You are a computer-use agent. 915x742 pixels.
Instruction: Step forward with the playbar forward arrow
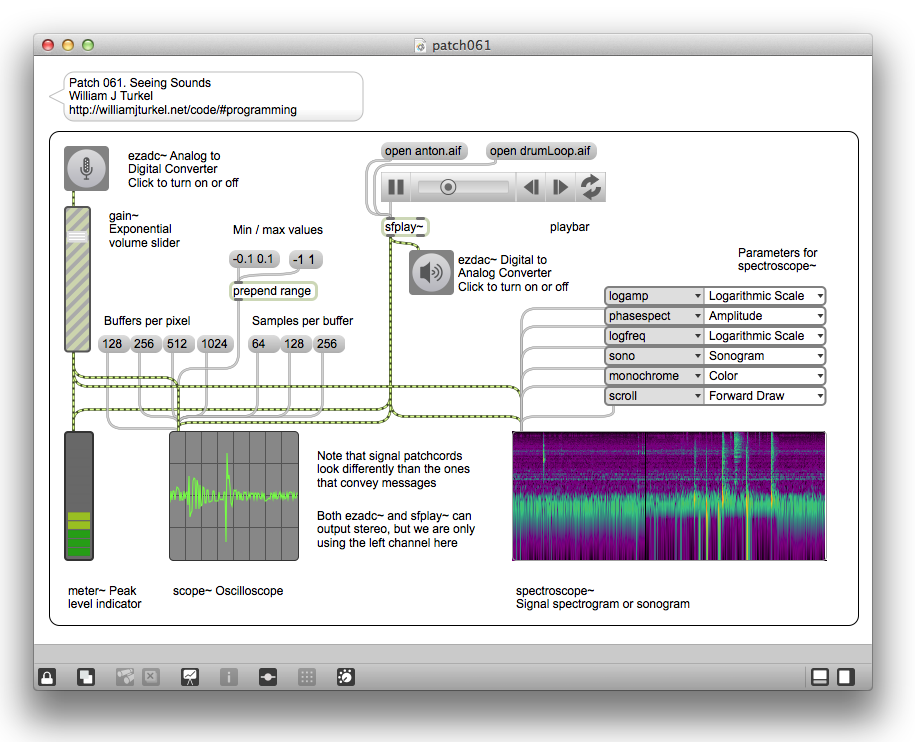tap(560, 187)
